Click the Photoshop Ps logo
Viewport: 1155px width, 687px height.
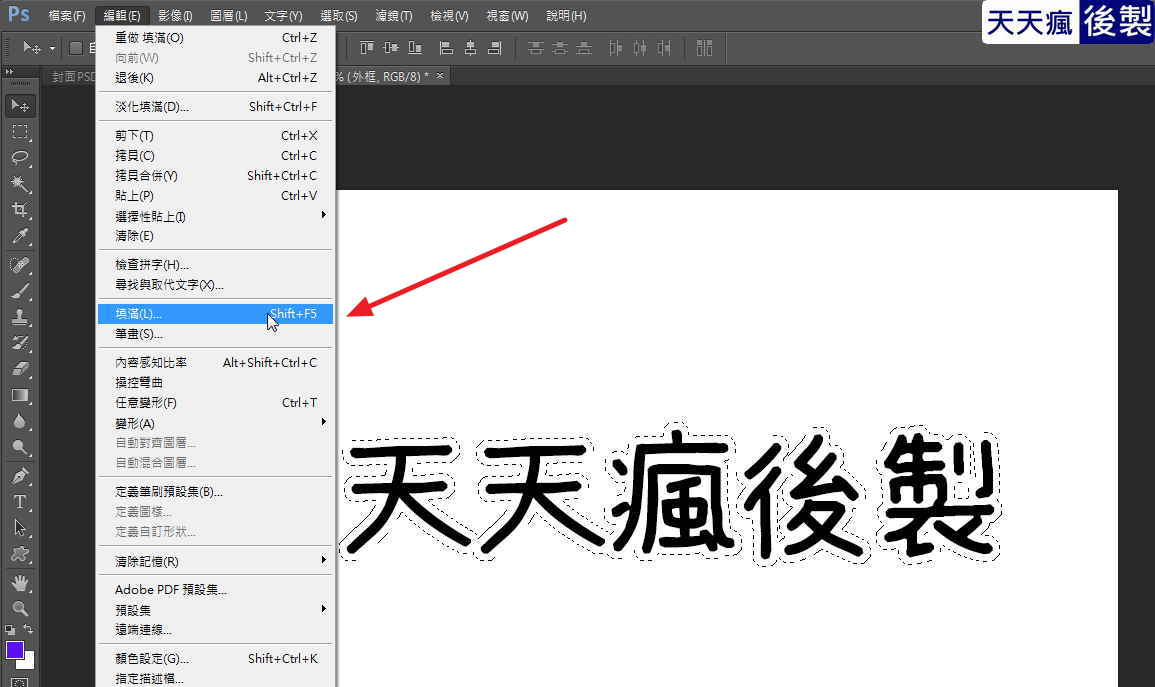pyautogui.click(x=18, y=14)
